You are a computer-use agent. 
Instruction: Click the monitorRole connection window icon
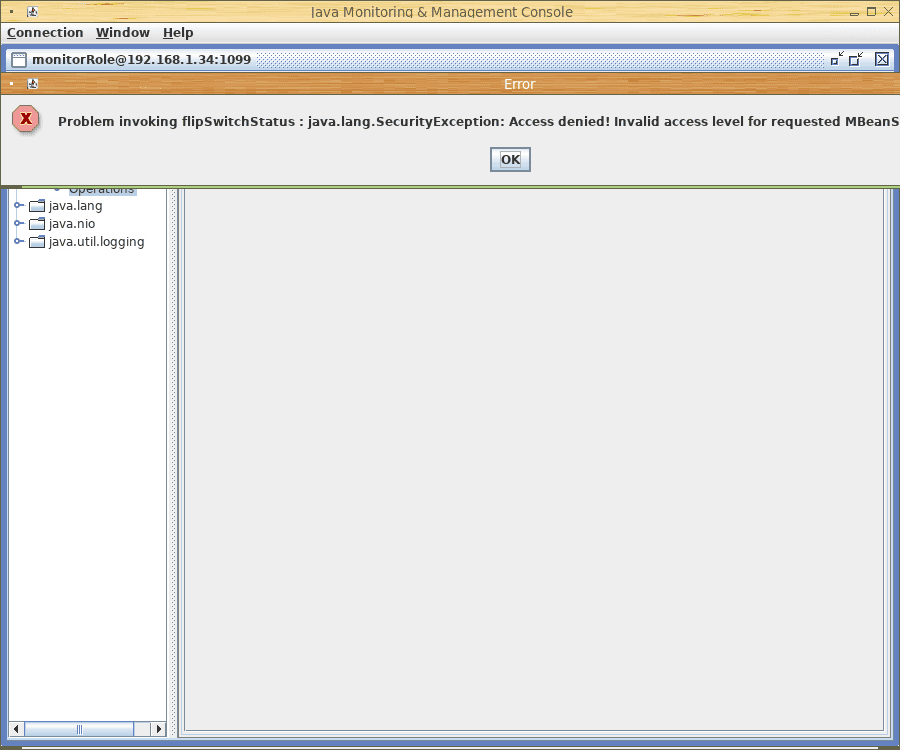point(19,60)
